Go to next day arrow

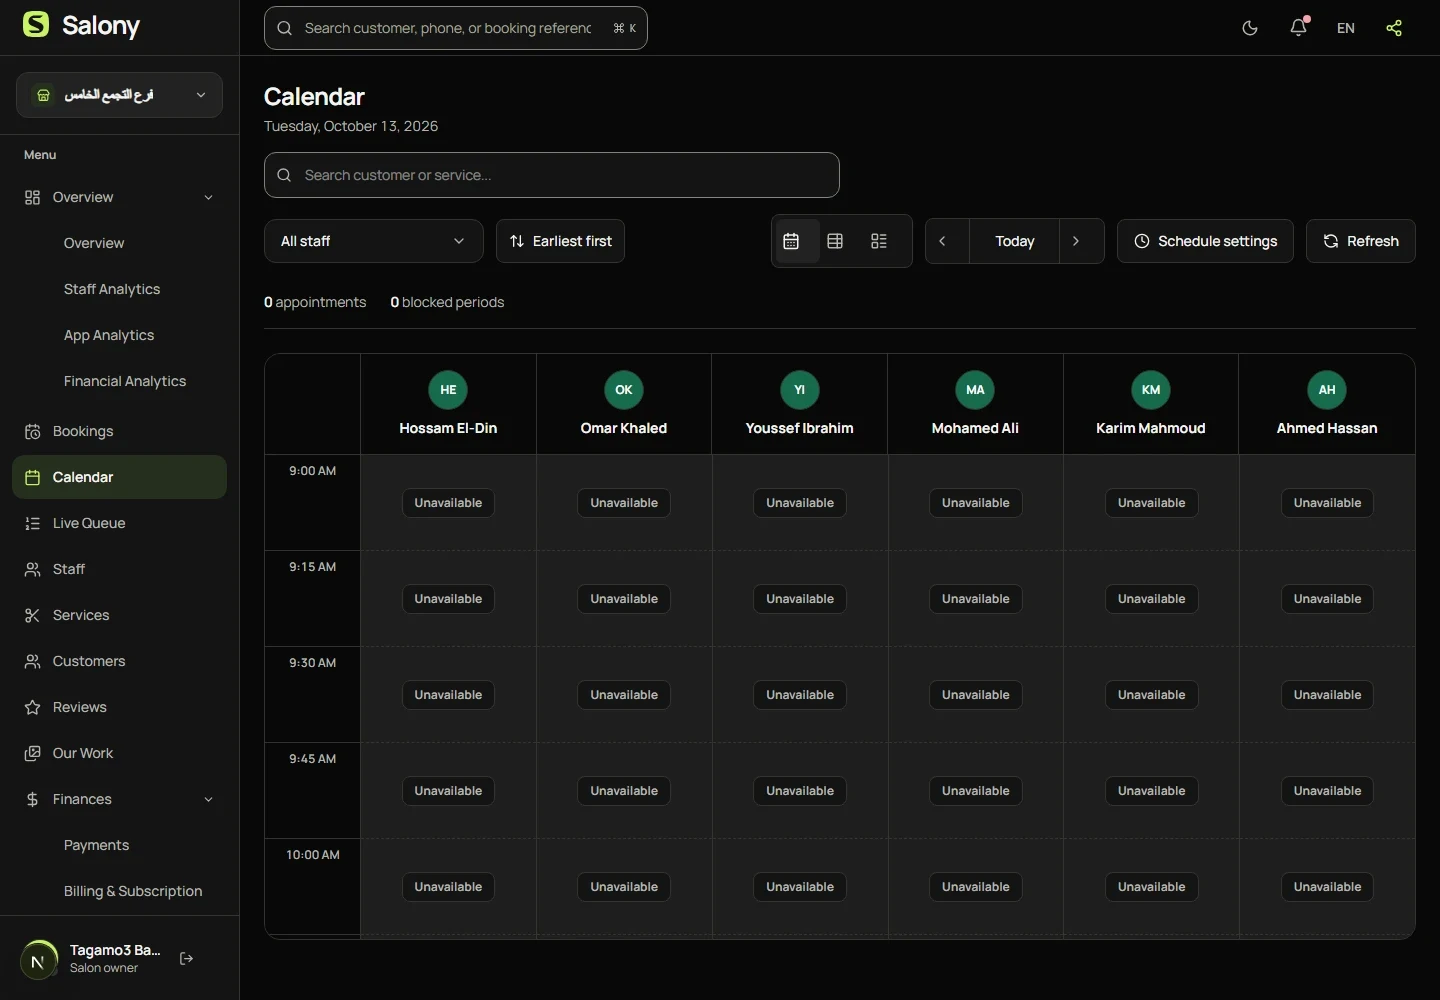pyautogui.click(x=1076, y=241)
